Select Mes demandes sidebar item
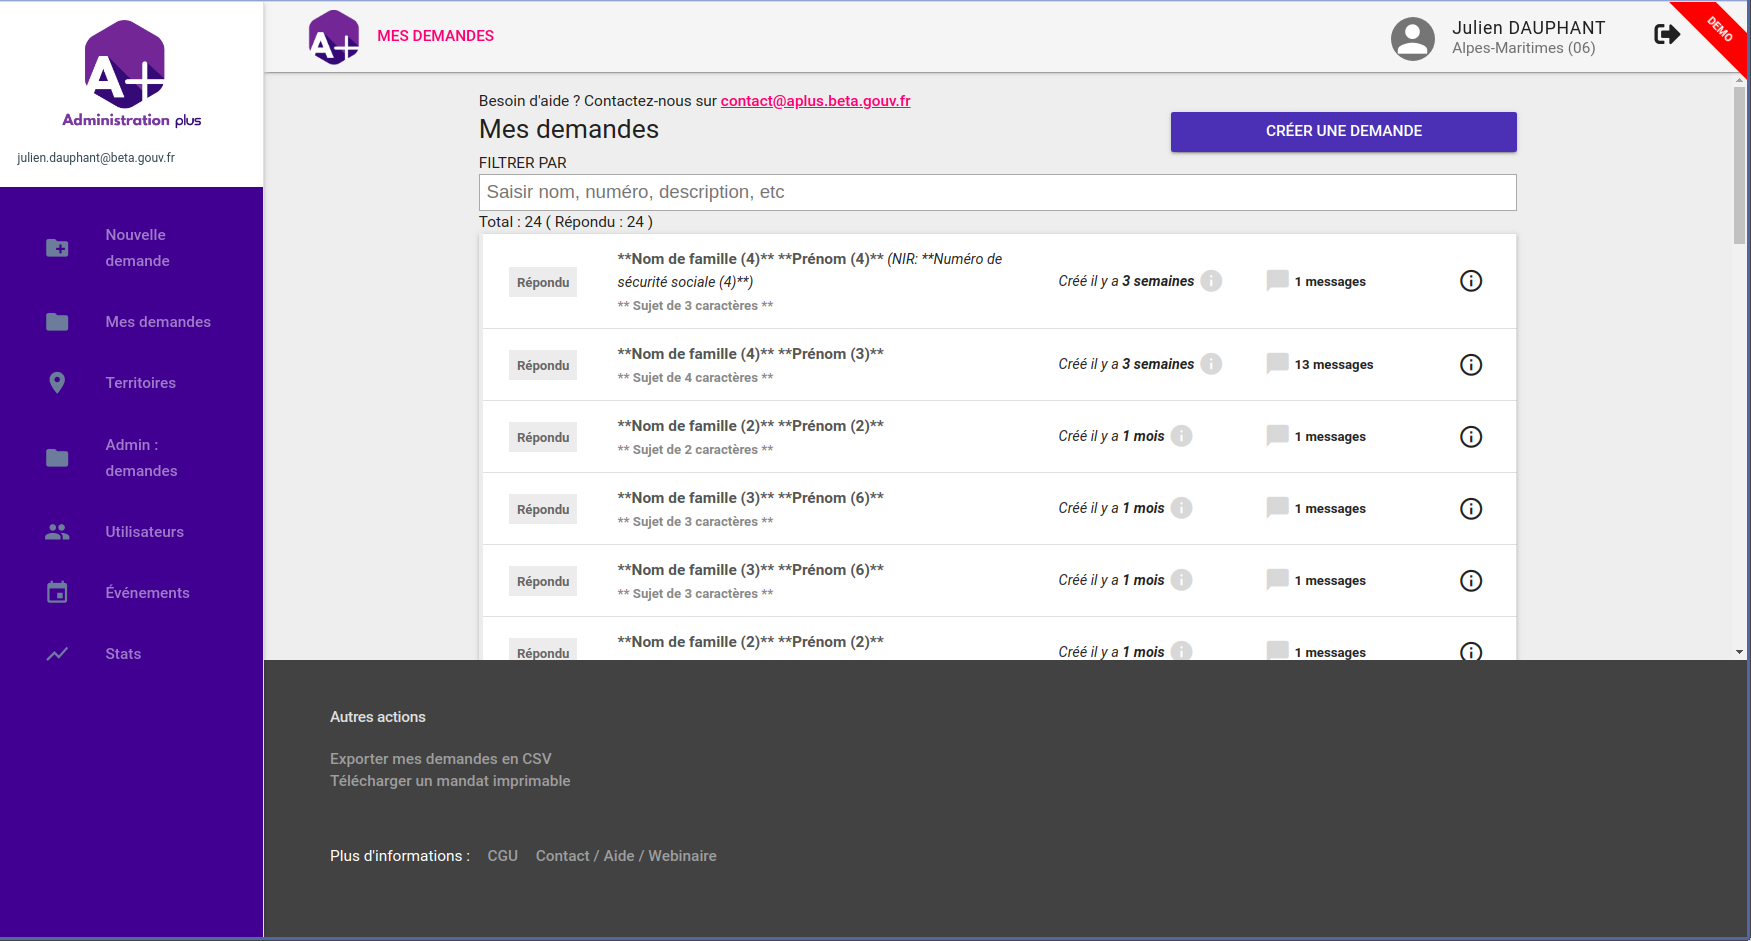 point(157,322)
